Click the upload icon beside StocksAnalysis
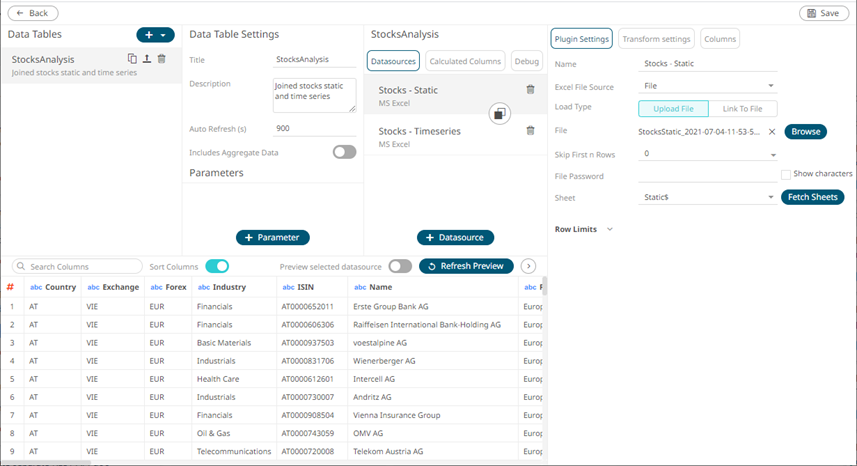Image resolution: width=857 pixels, height=466 pixels. click(x=146, y=59)
